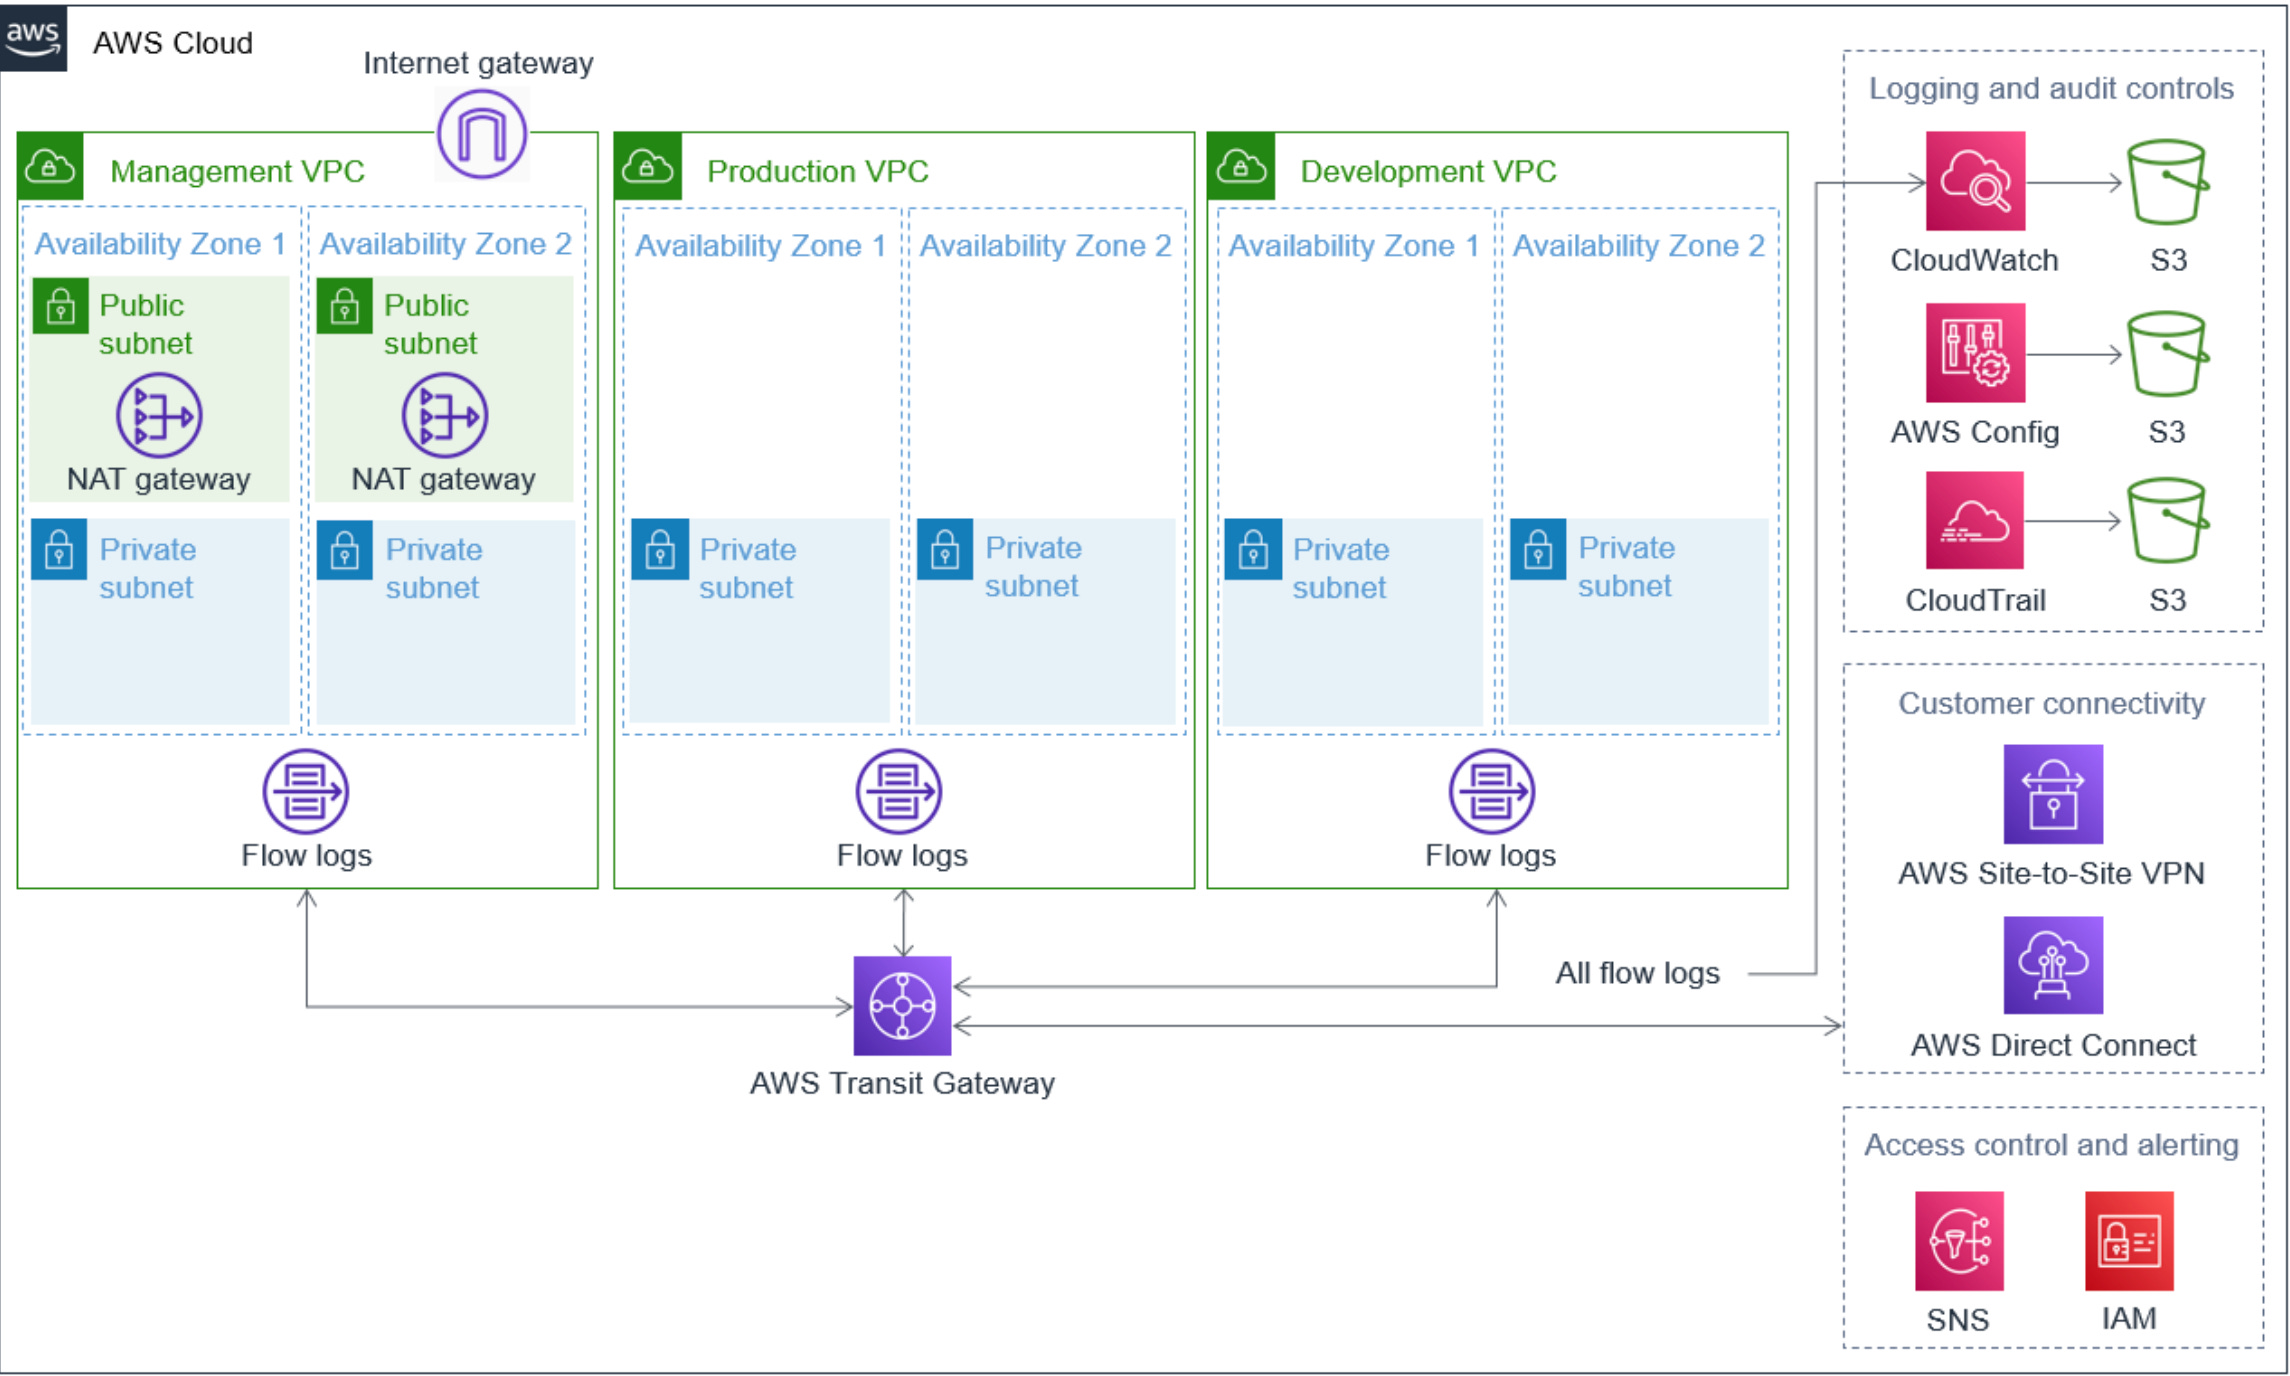
Task: Click the Development VPC cloud lock icon
Action: (1241, 167)
